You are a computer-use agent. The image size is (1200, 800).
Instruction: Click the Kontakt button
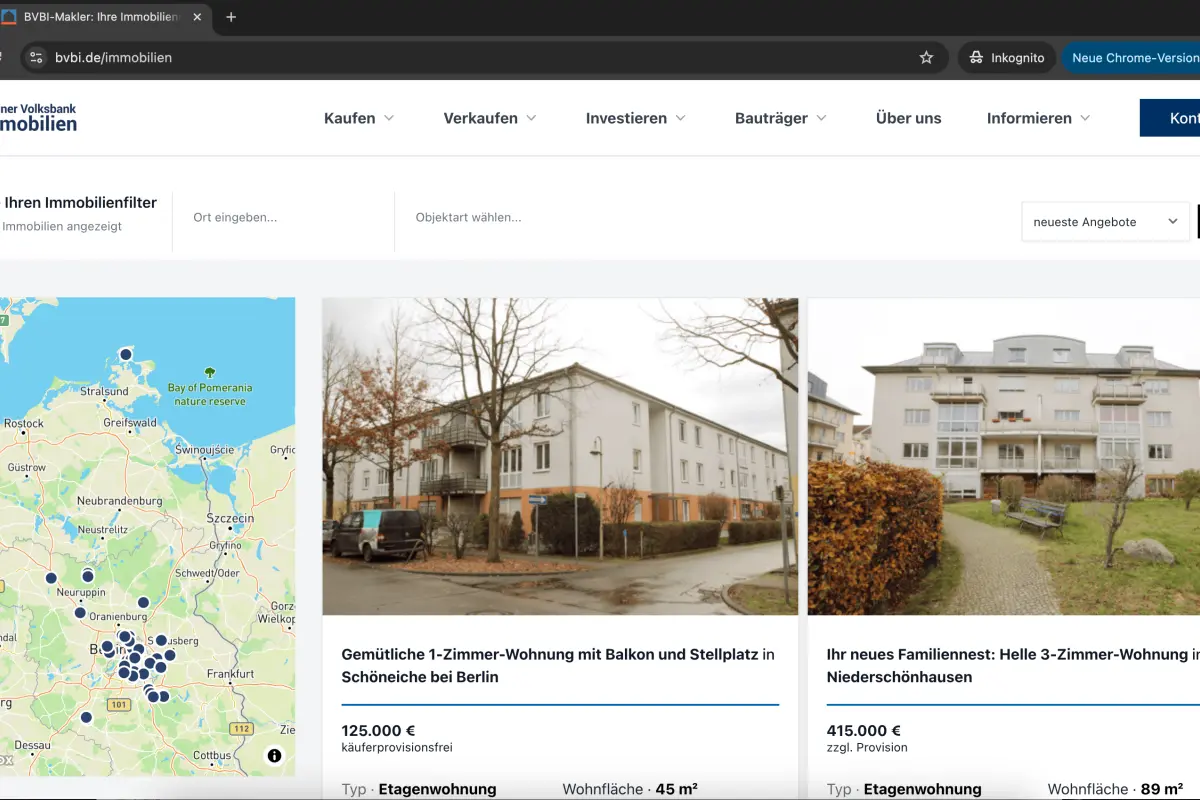[1170, 118]
